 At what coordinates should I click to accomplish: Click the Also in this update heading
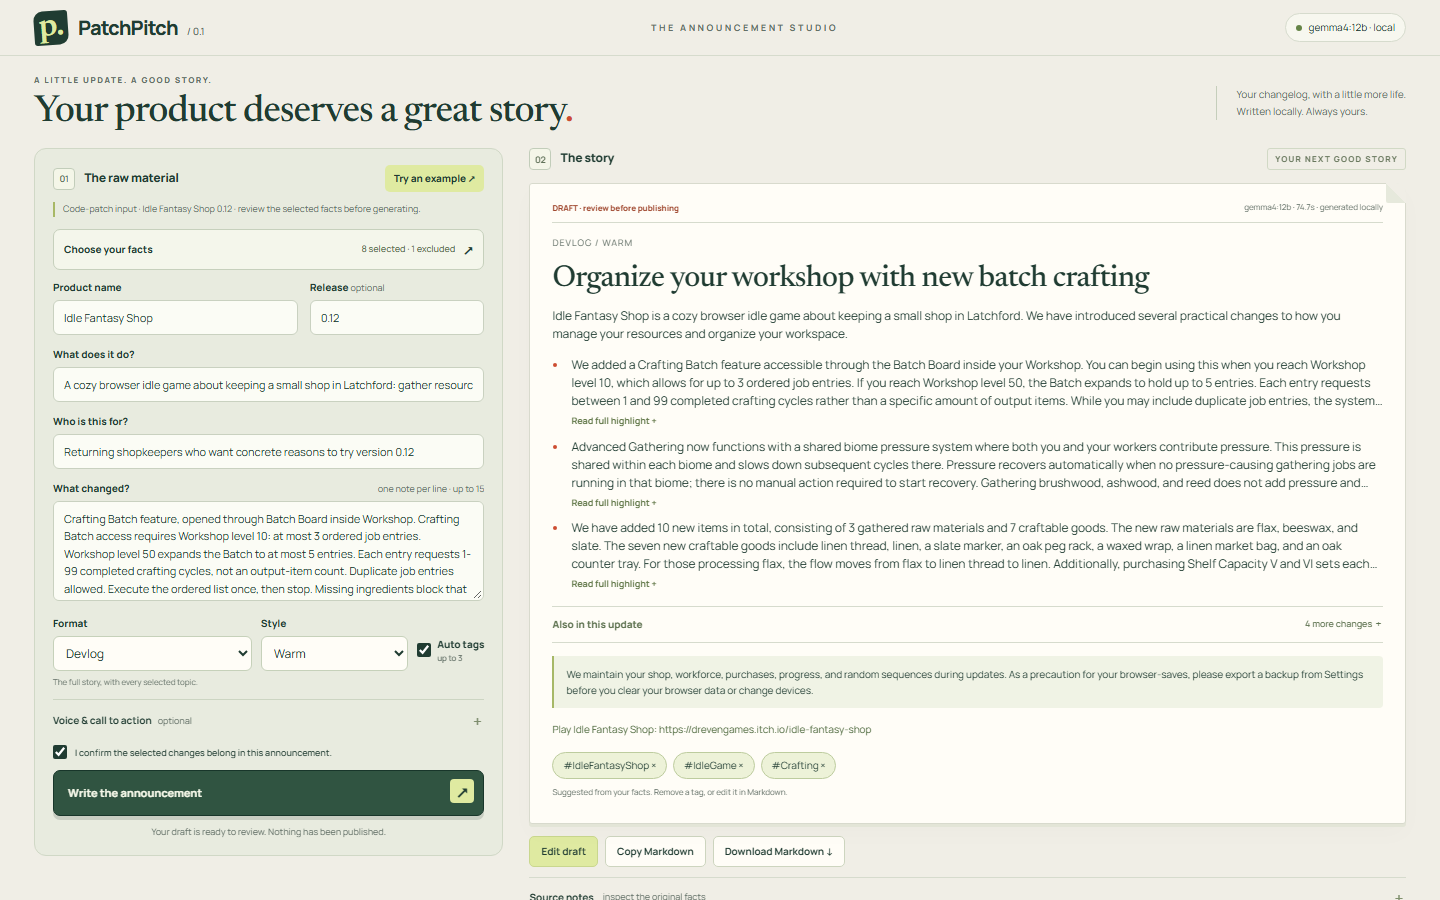click(597, 625)
